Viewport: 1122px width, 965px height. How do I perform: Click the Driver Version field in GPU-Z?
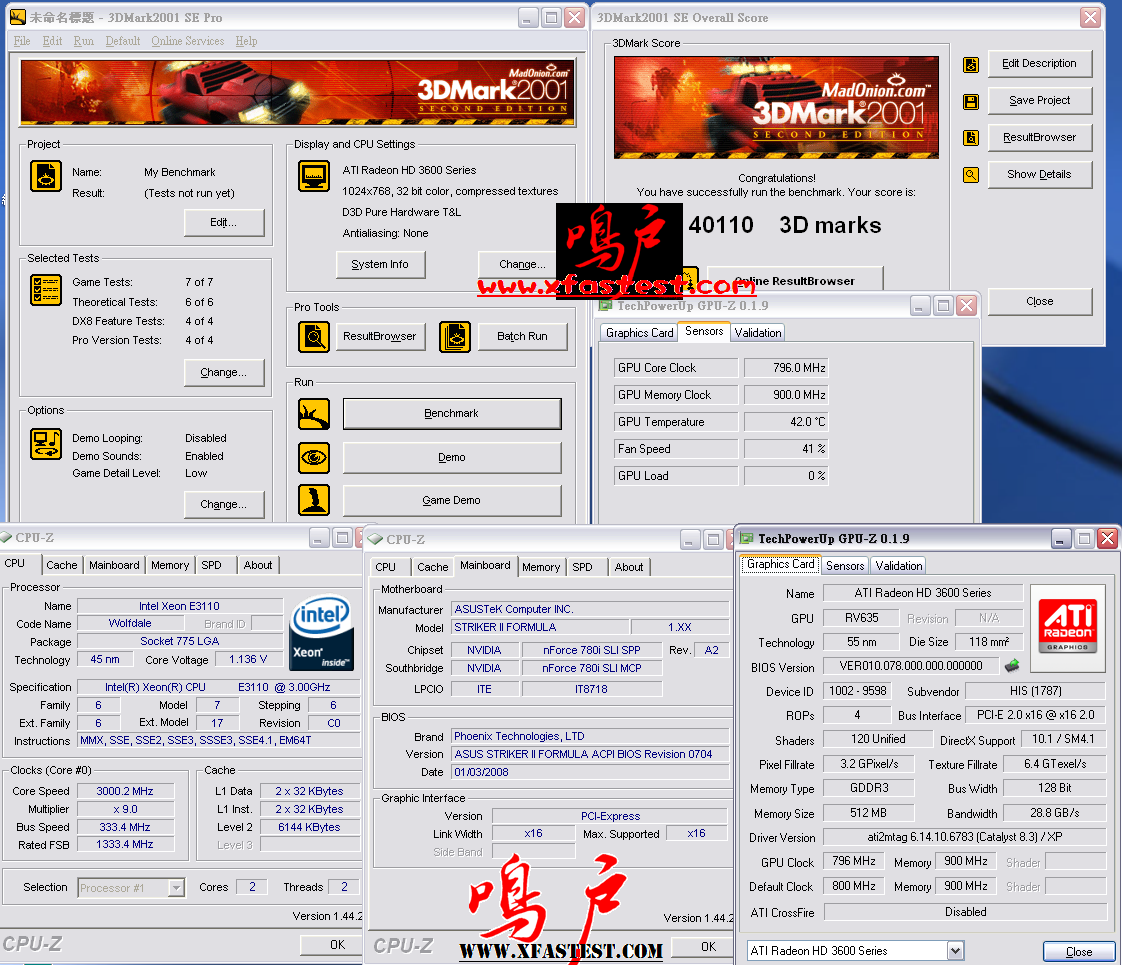click(965, 837)
